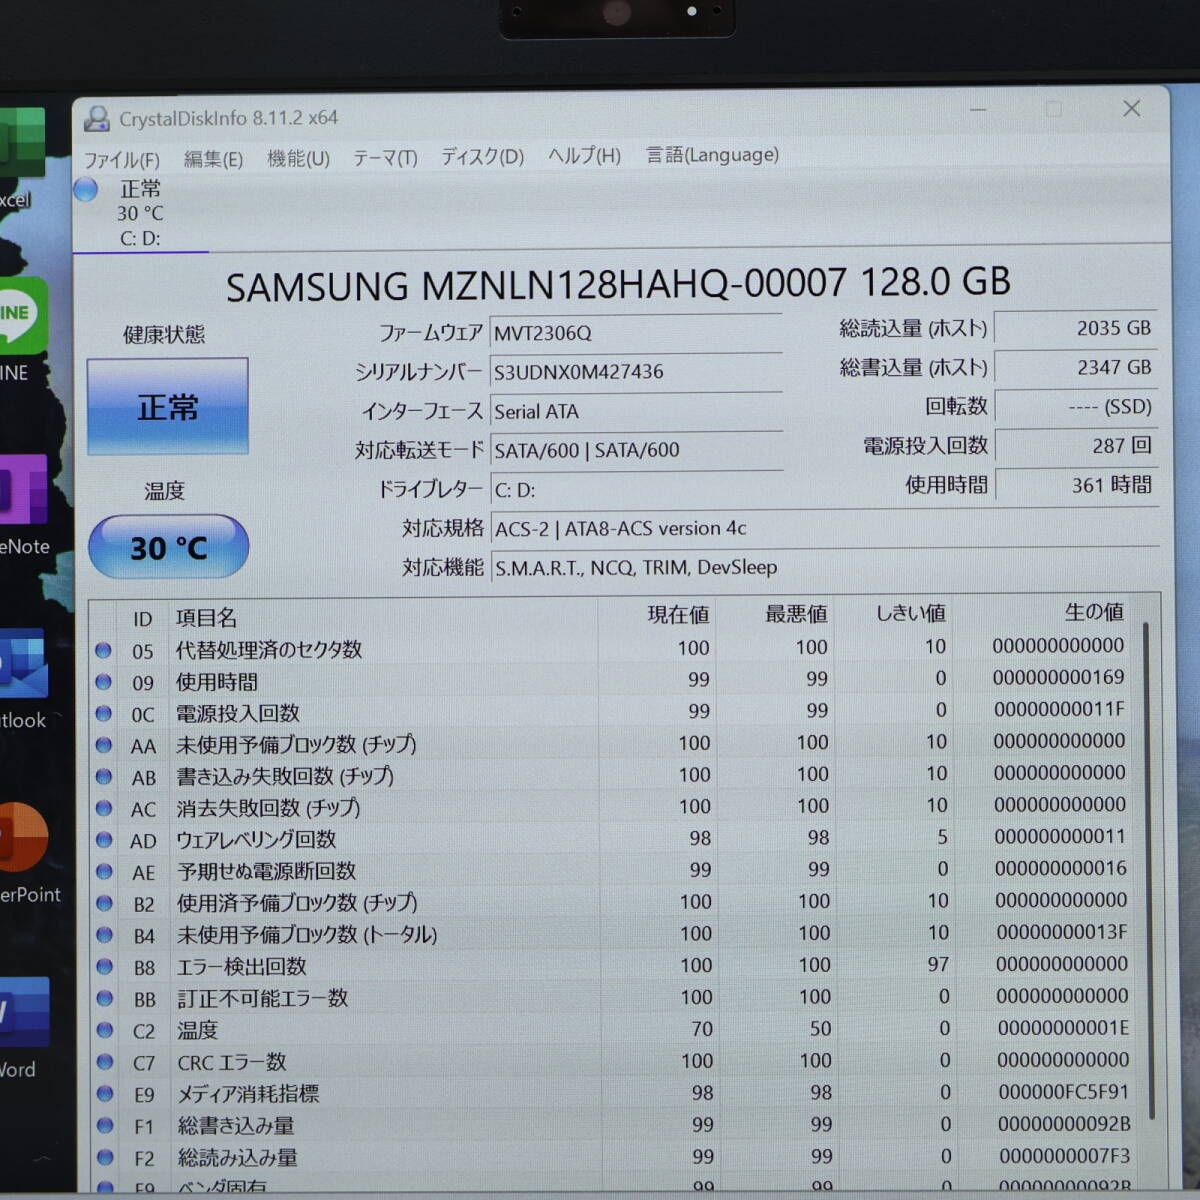The width and height of the screenshot is (1200, 1200).
Task: Select the 総読み込み量 attribute name
Action: click(x=238, y=1158)
